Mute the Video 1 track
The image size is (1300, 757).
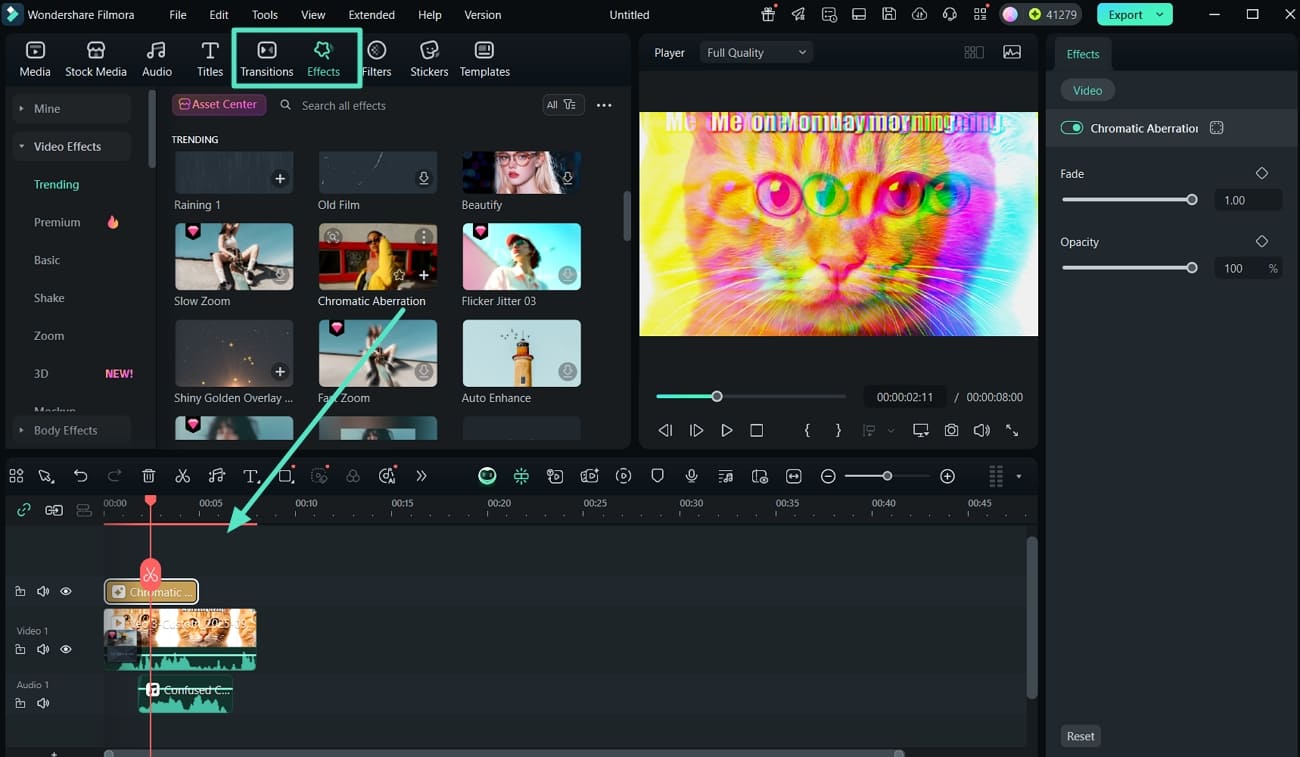tap(43, 649)
